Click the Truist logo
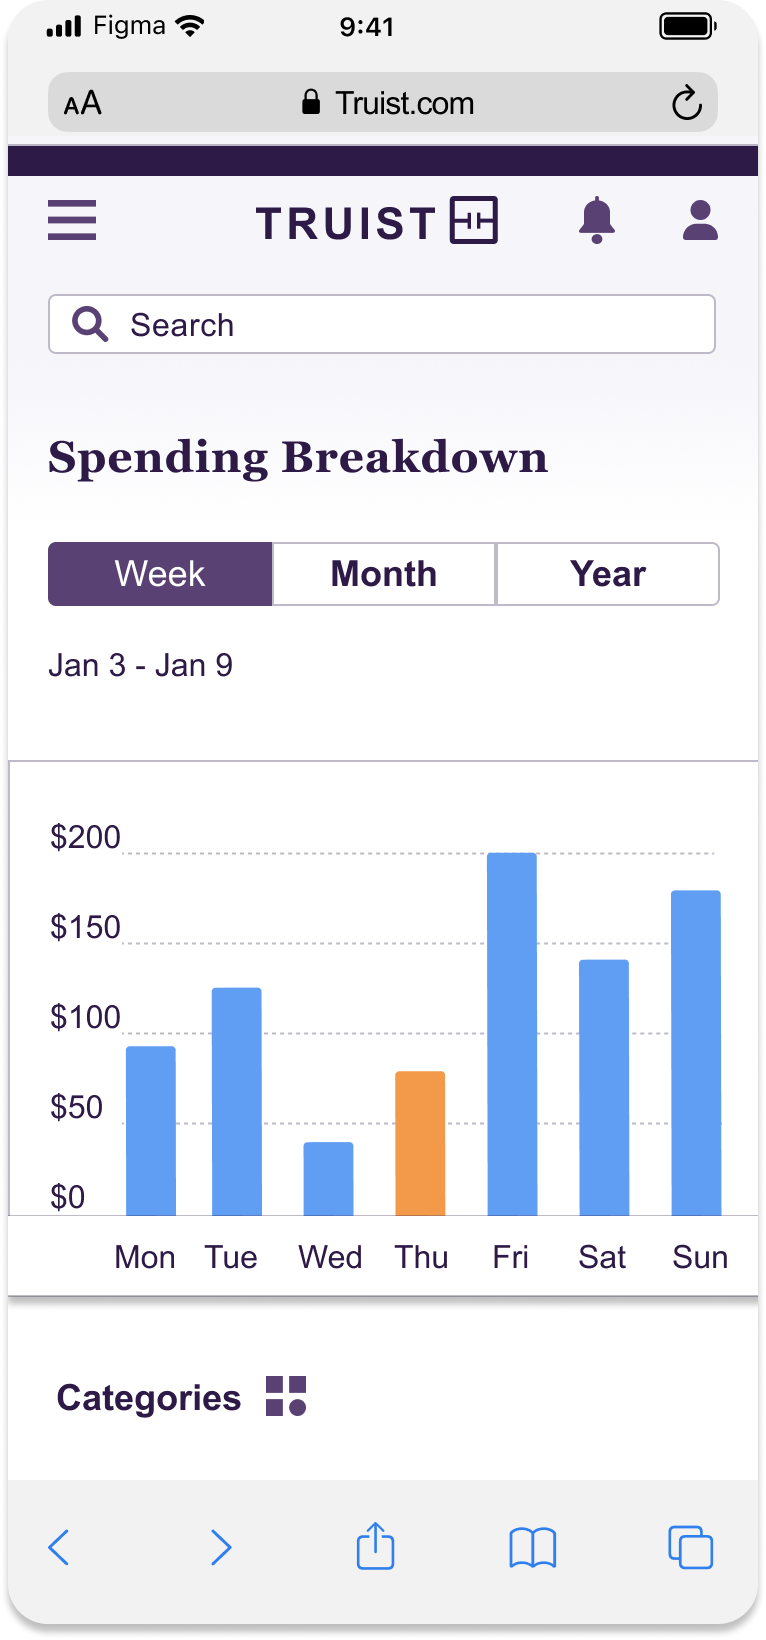Image resolution: width=766 pixels, height=1640 pixels. pyautogui.click(x=377, y=221)
